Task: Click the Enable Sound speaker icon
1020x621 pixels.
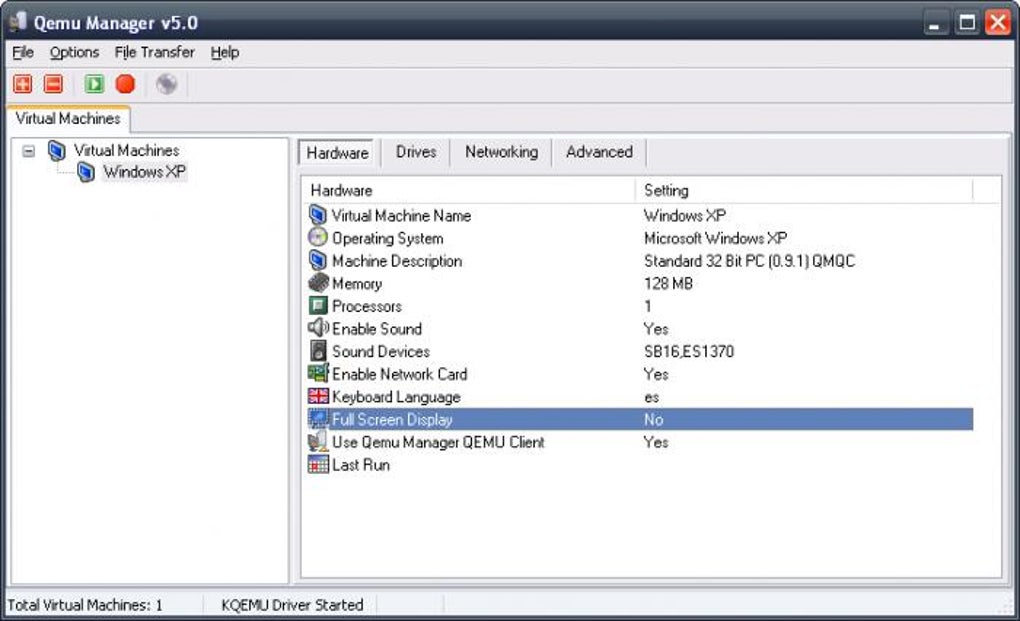Action: point(318,328)
